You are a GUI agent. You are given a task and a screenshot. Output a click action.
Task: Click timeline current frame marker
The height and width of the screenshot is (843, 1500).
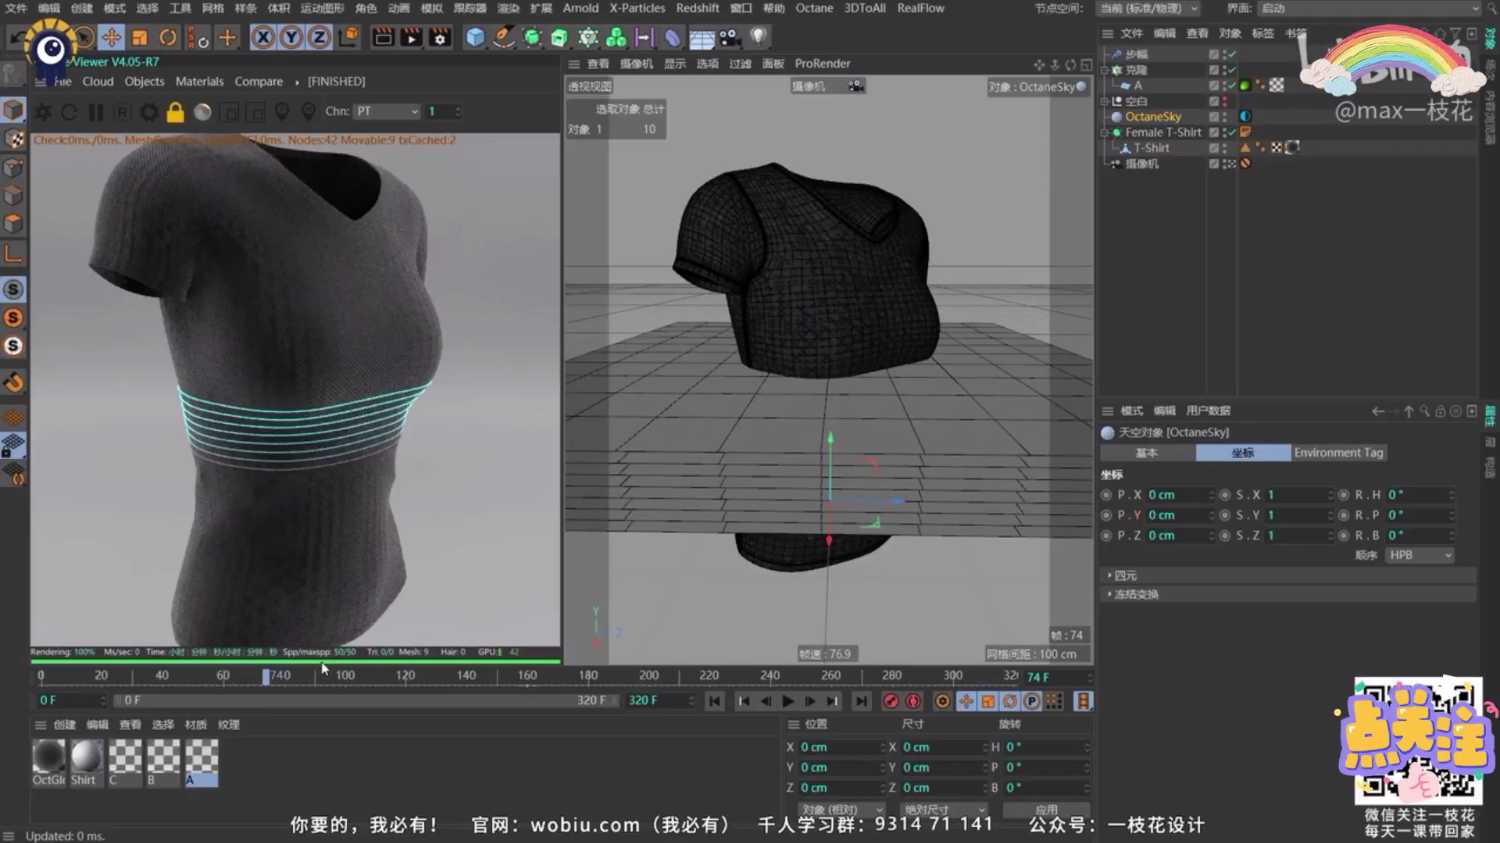click(266, 677)
